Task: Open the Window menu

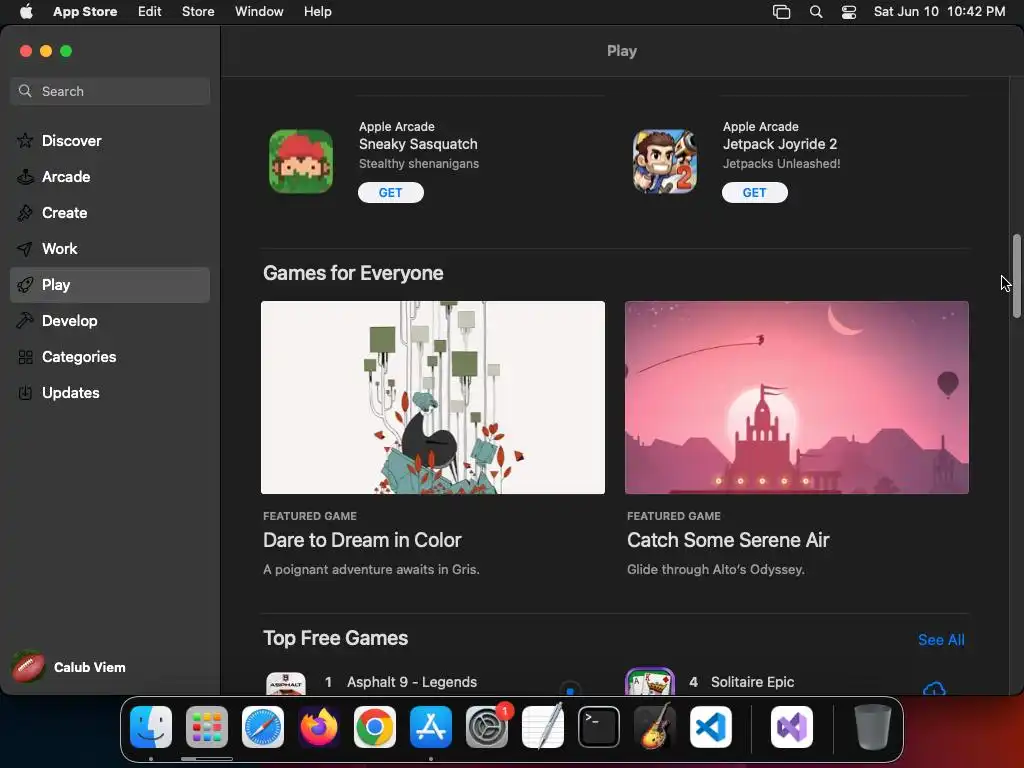Action: click(259, 11)
